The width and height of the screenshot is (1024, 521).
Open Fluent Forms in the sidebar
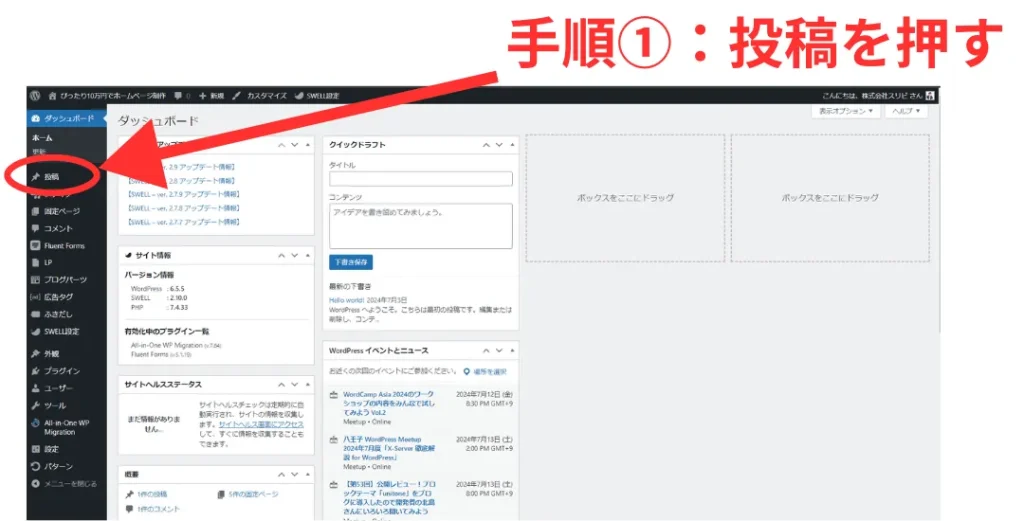coord(64,245)
